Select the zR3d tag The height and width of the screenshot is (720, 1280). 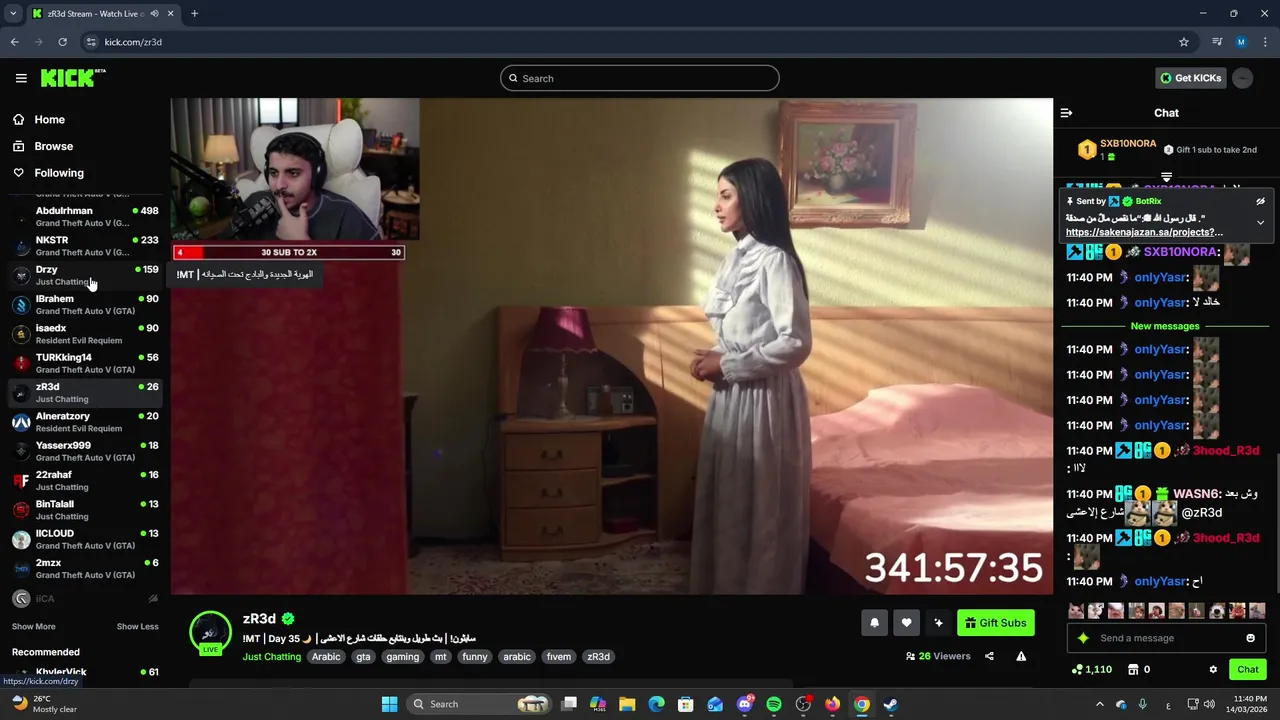[598, 657]
